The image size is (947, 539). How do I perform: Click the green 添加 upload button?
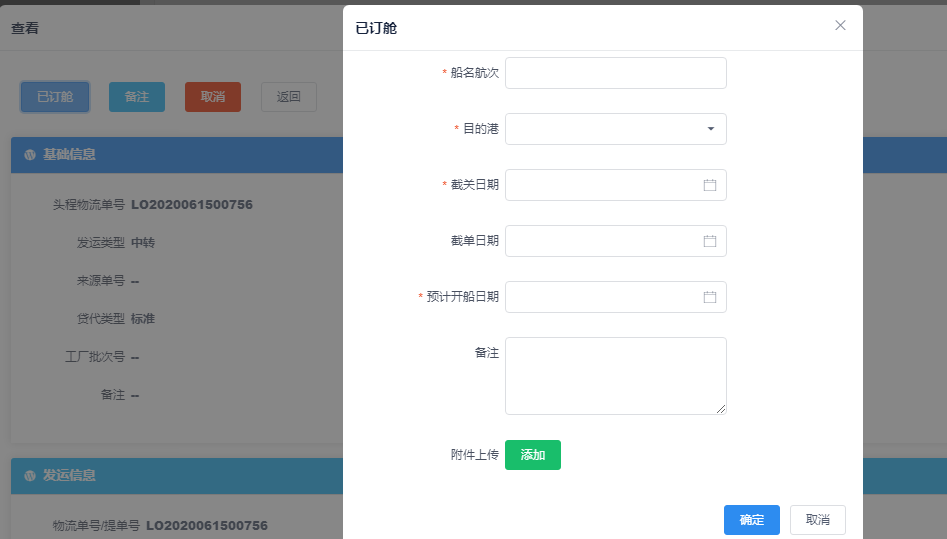pos(533,455)
